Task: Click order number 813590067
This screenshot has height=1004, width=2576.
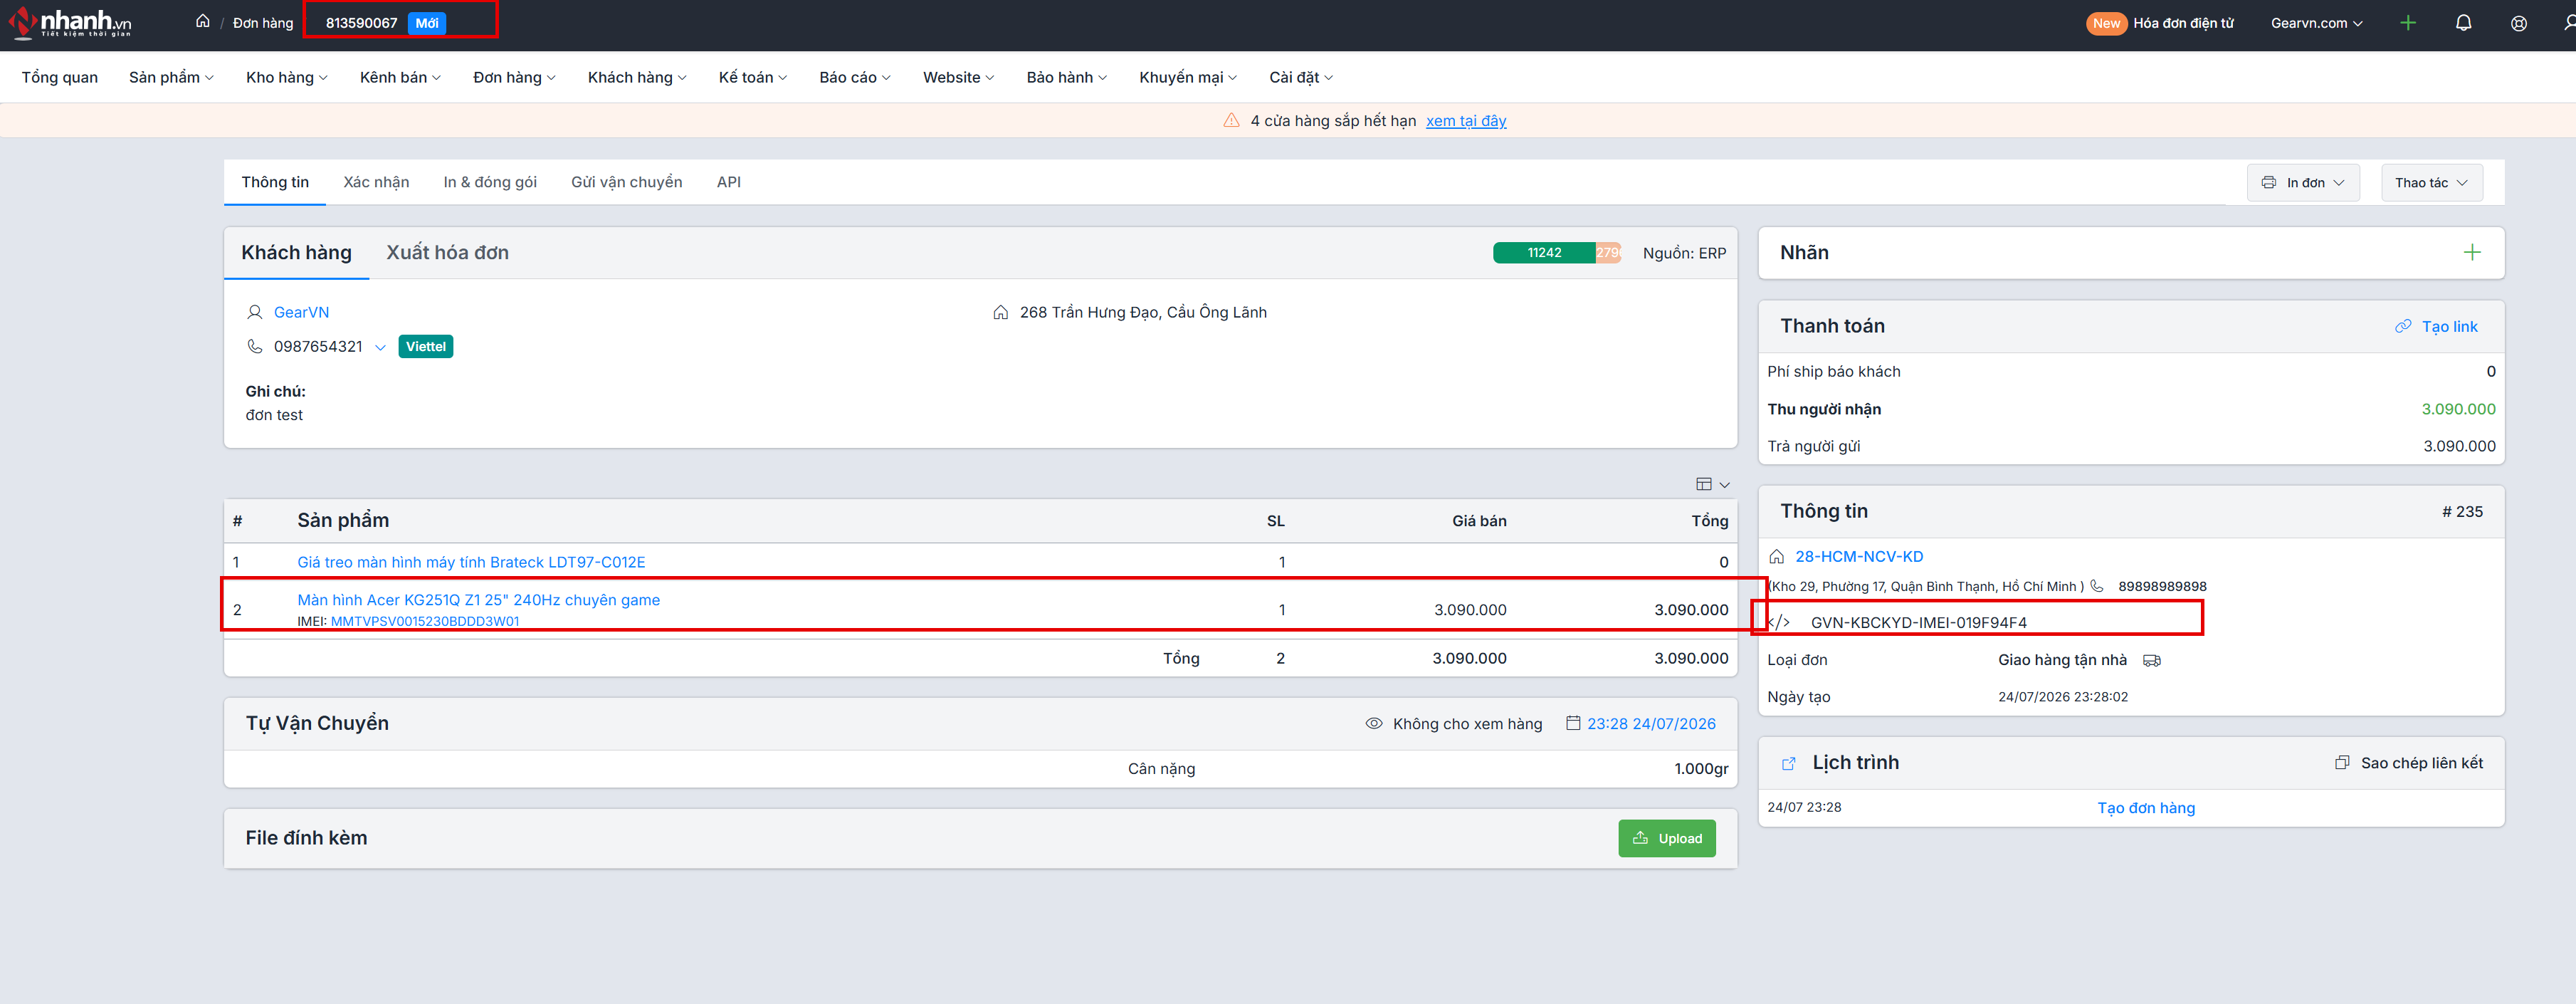Action: click(x=361, y=23)
